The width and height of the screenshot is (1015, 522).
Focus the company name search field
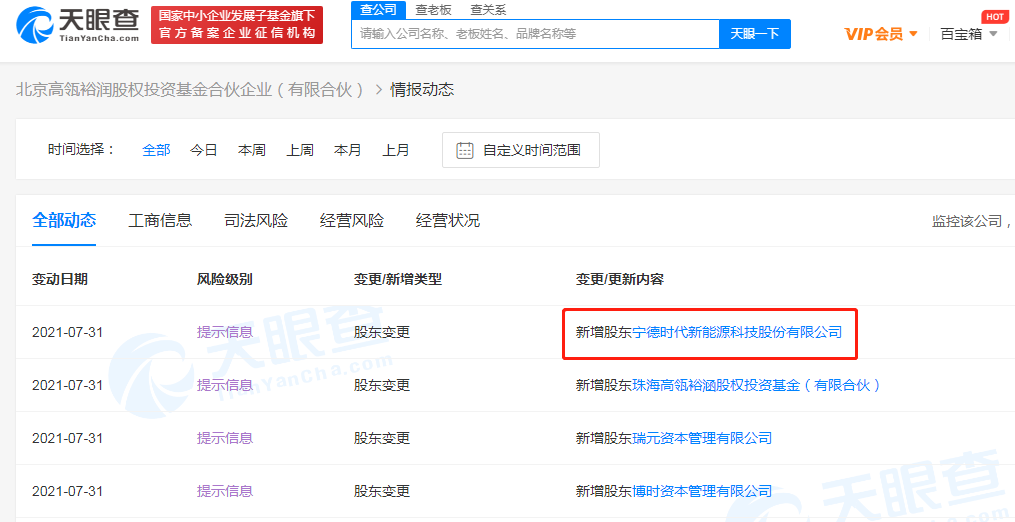pyautogui.click(x=535, y=34)
